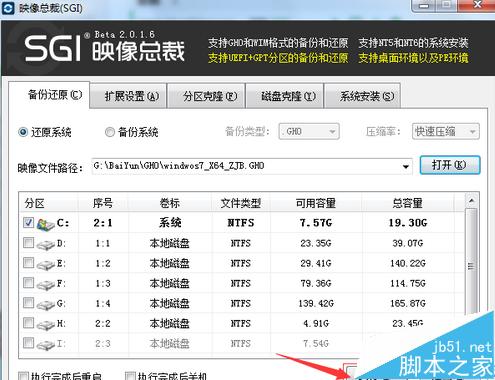Switch to the 备份还原(C) tab
Viewport: 495px width, 380px height.
(49, 95)
